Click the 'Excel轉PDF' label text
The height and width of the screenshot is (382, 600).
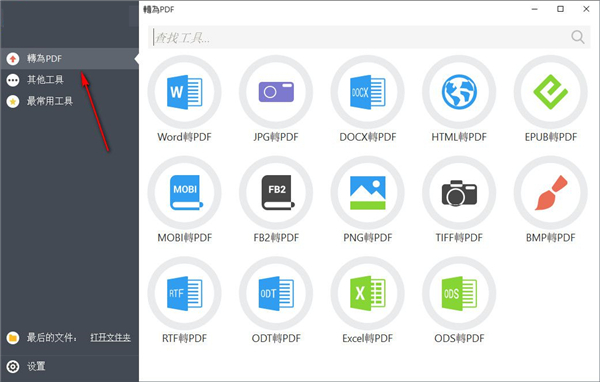tap(367, 338)
